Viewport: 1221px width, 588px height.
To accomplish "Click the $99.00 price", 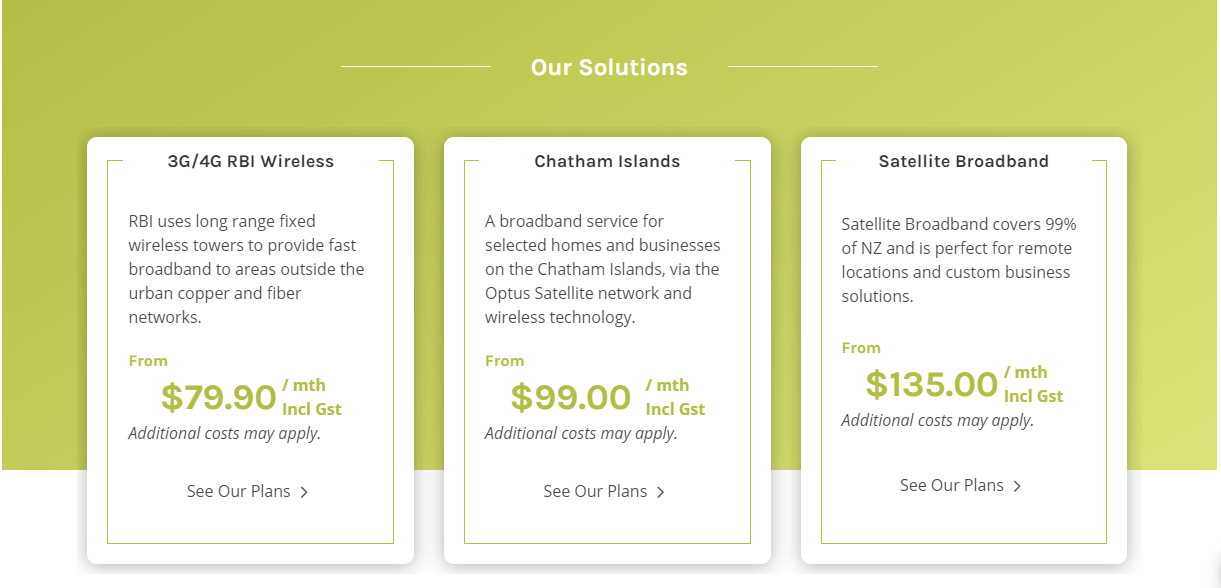I will [571, 397].
